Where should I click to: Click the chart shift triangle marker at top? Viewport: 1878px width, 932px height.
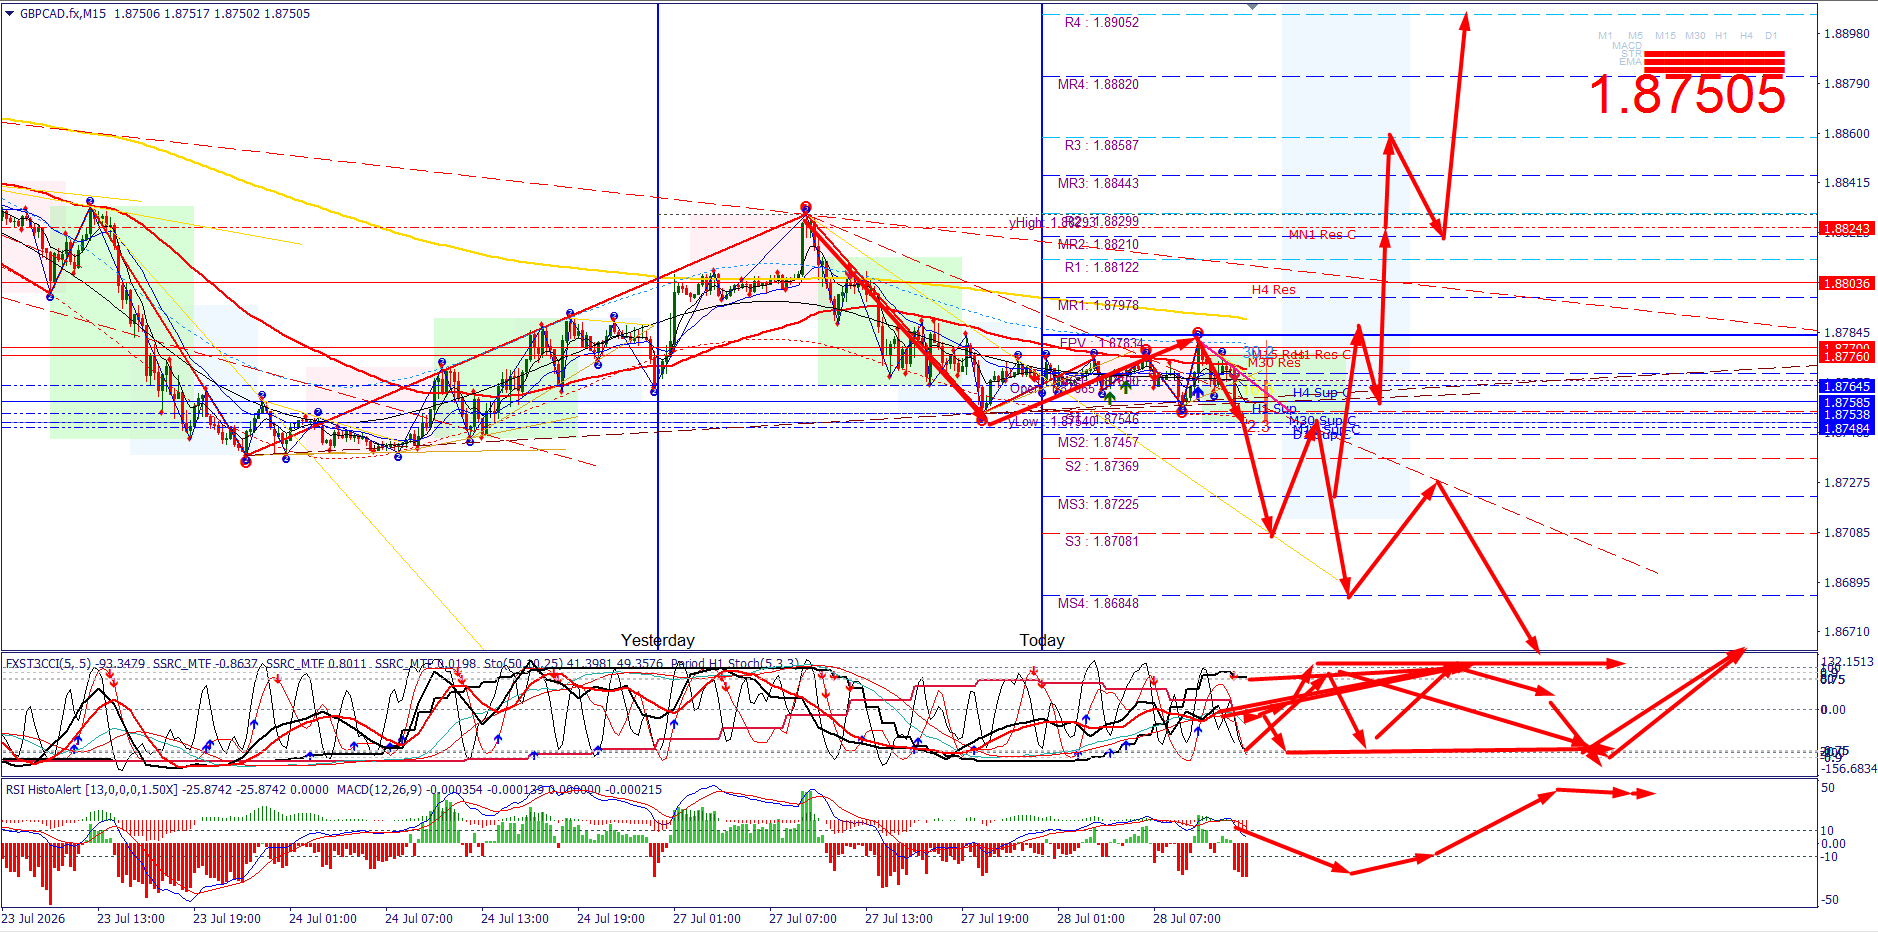point(1252,7)
